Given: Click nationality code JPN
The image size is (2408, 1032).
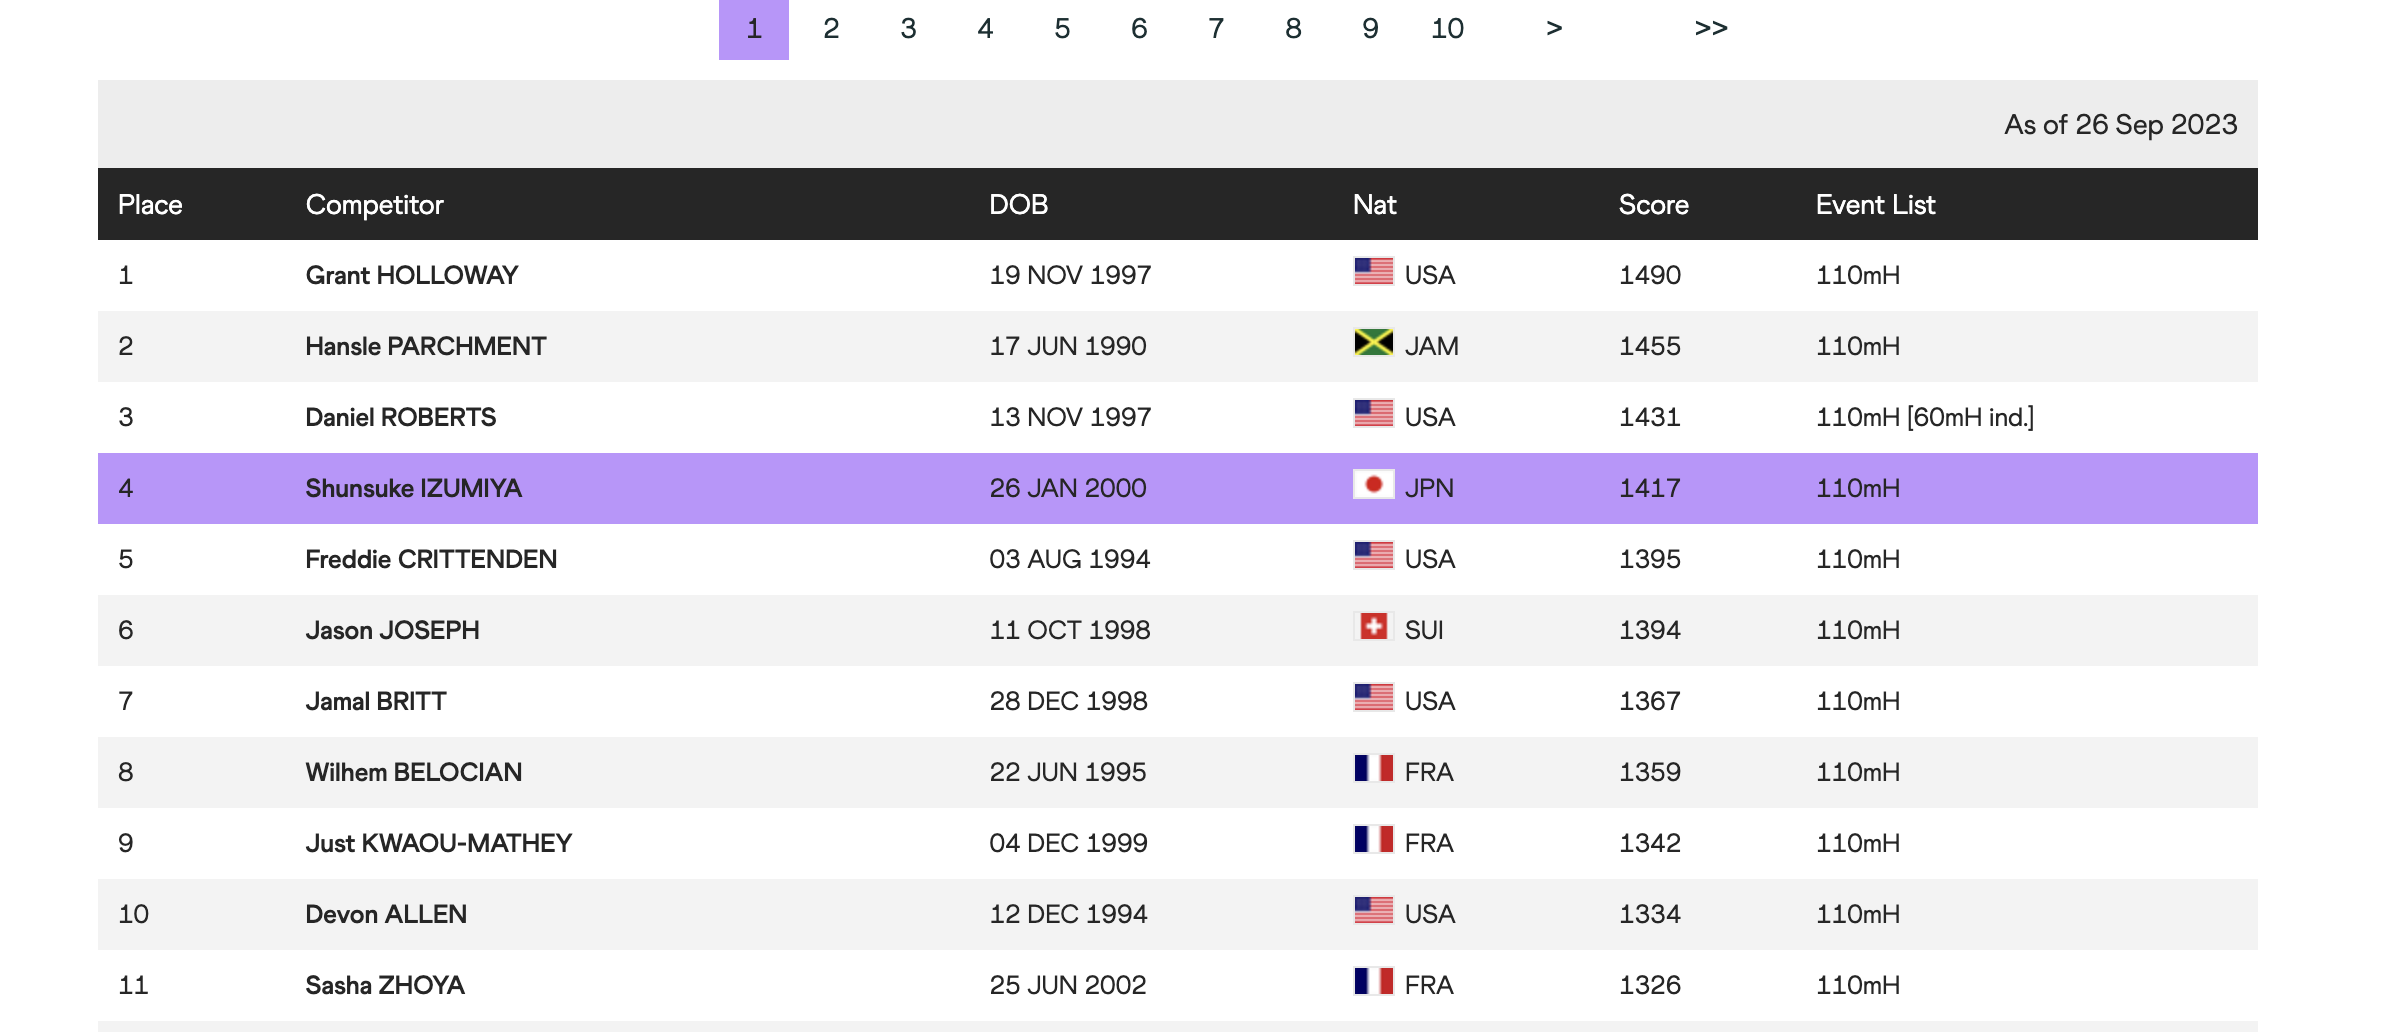Looking at the screenshot, I should click(1429, 488).
